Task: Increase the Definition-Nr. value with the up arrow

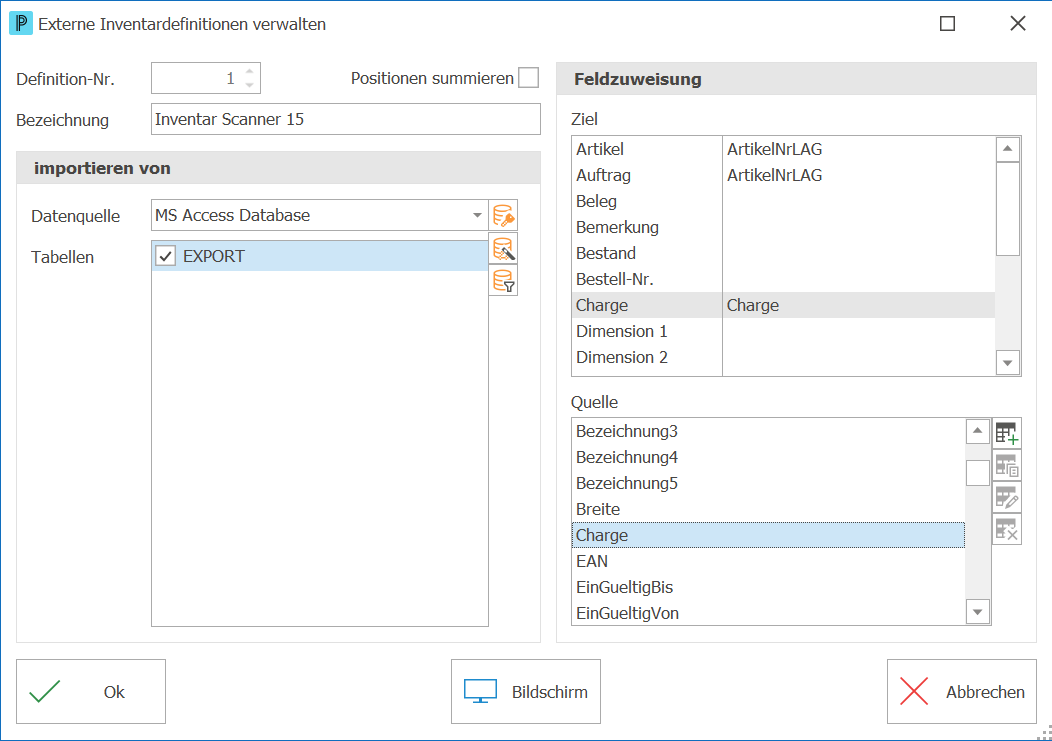Action: click(250, 71)
